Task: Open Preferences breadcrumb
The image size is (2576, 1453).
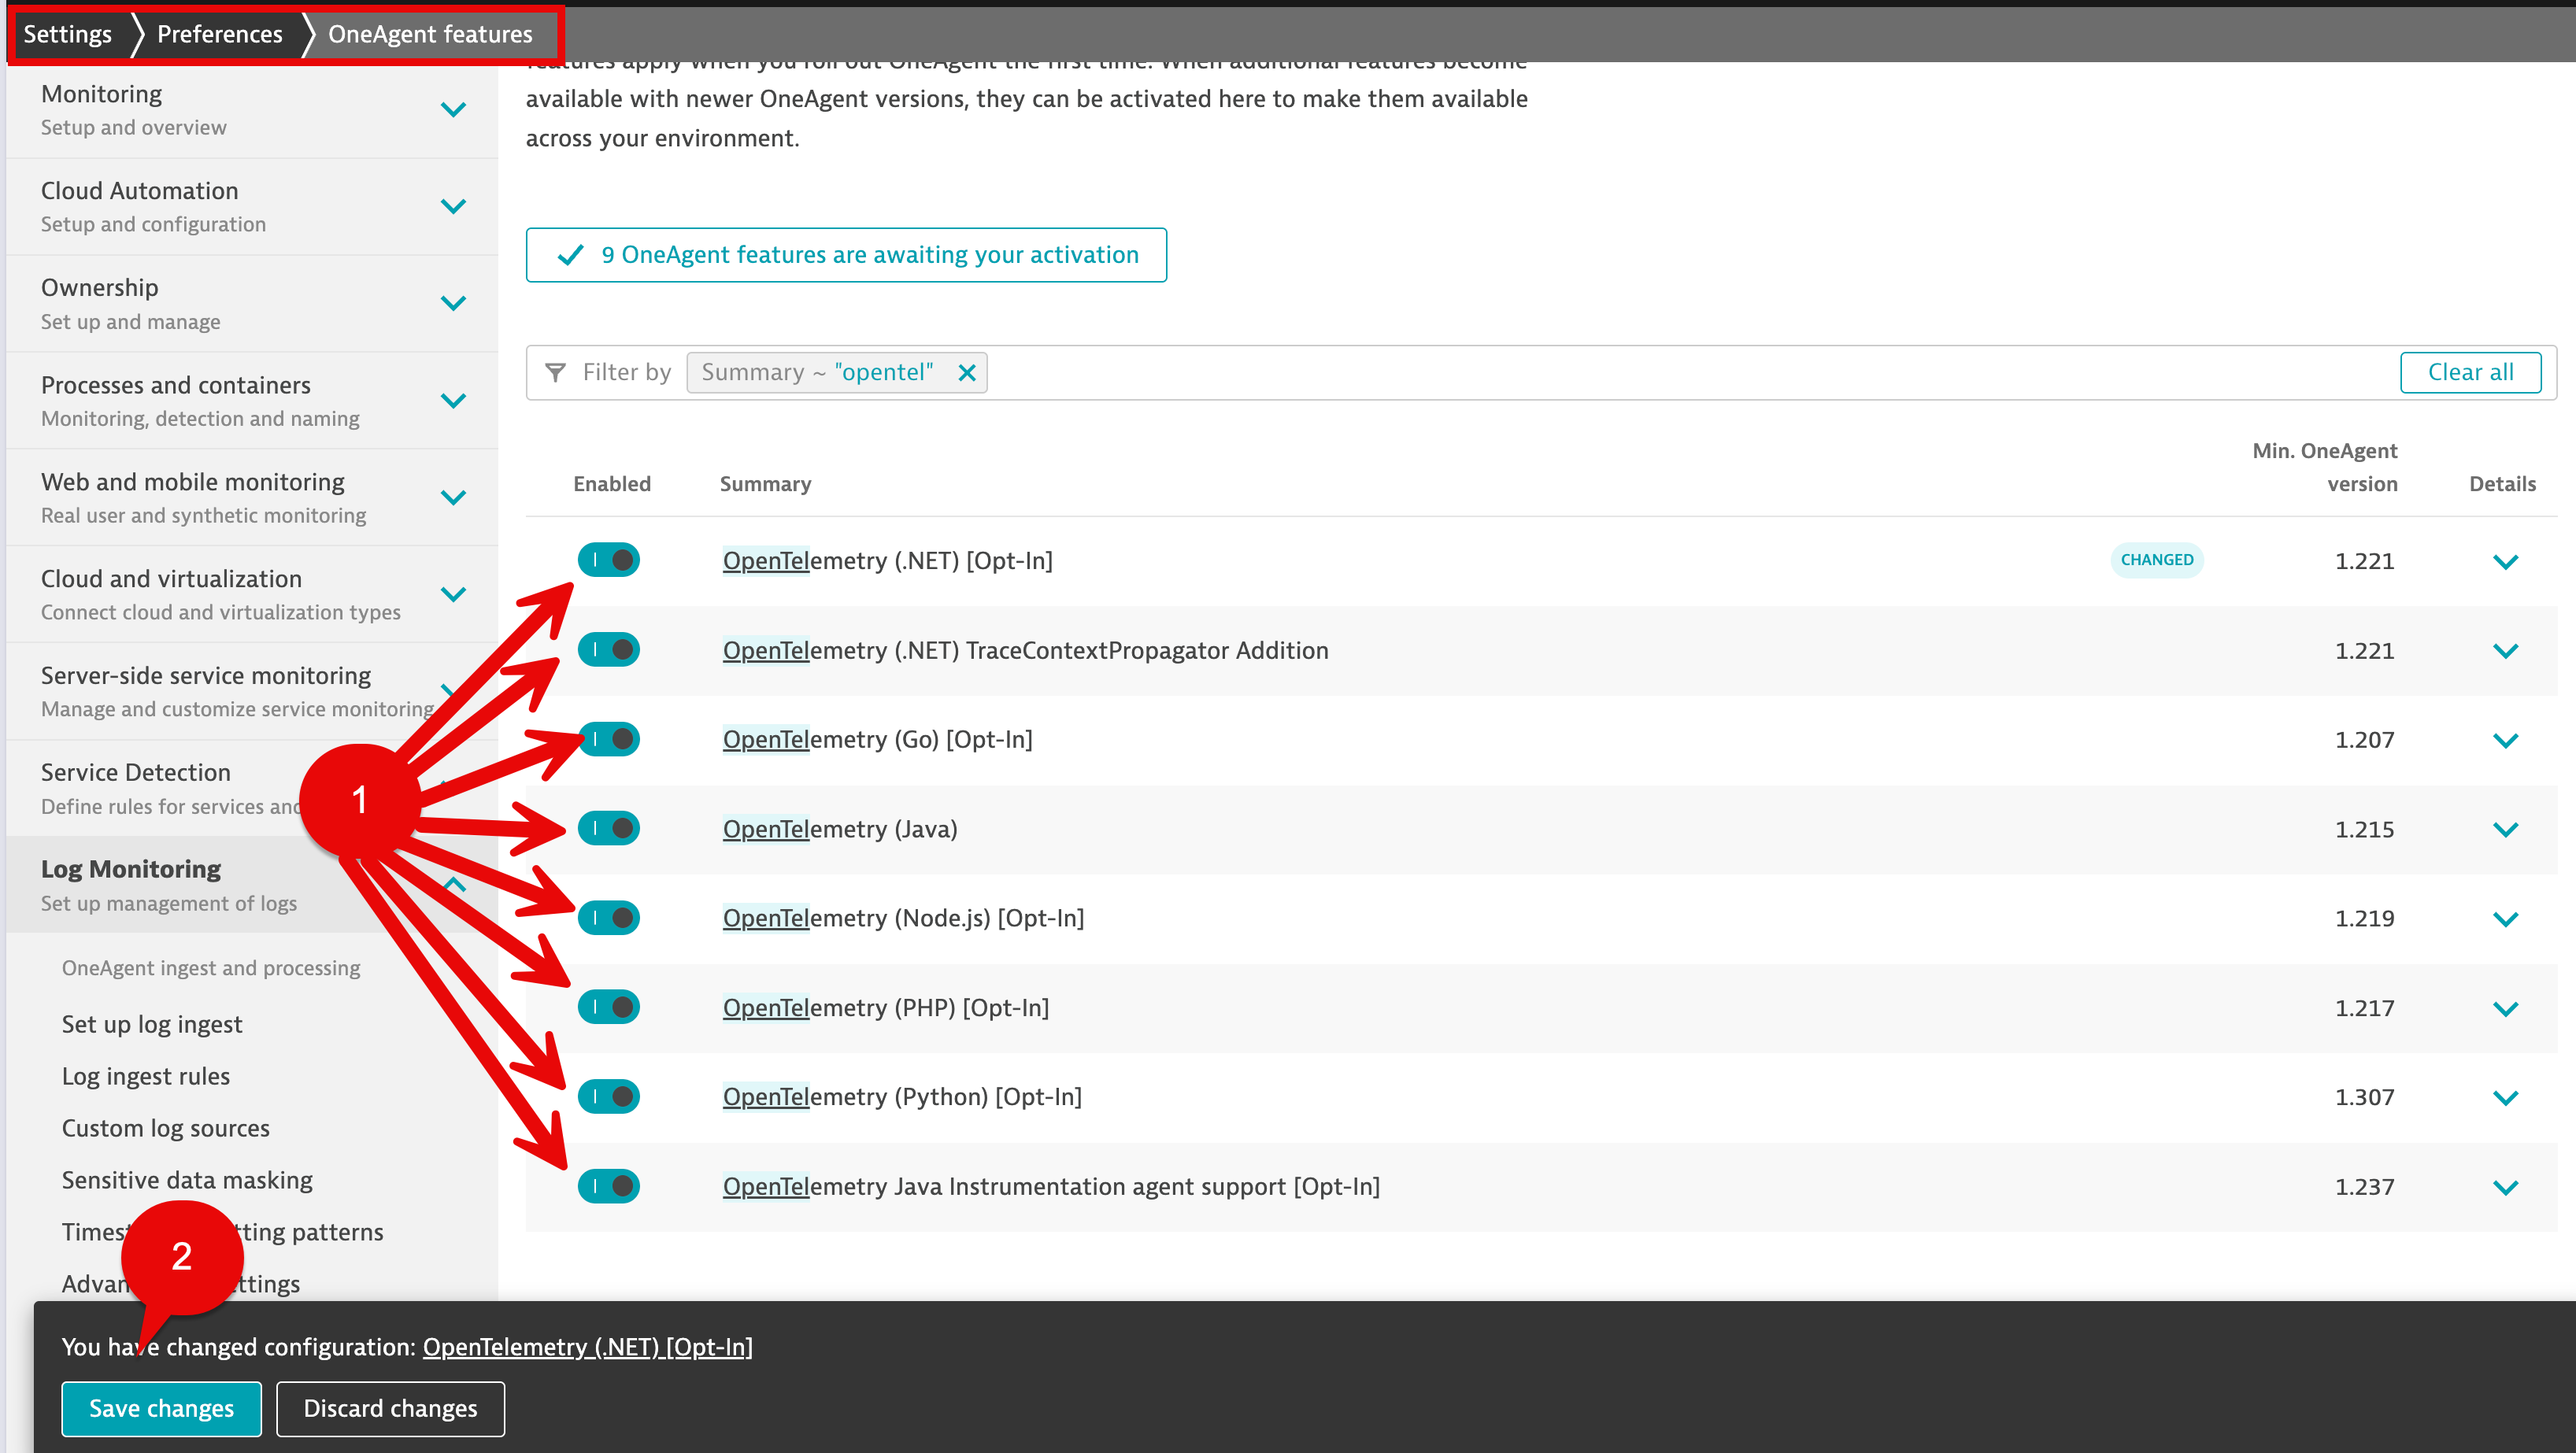Action: pos(219,34)
